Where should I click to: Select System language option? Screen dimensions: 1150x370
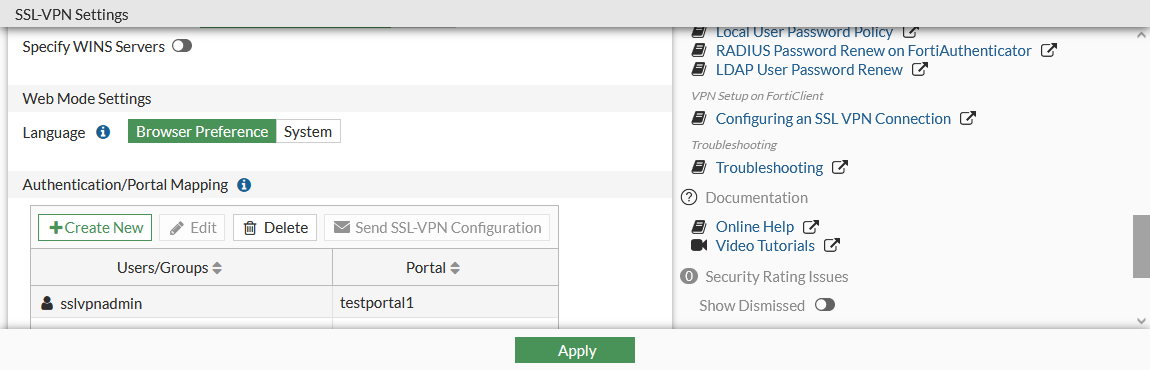(308, 131)
